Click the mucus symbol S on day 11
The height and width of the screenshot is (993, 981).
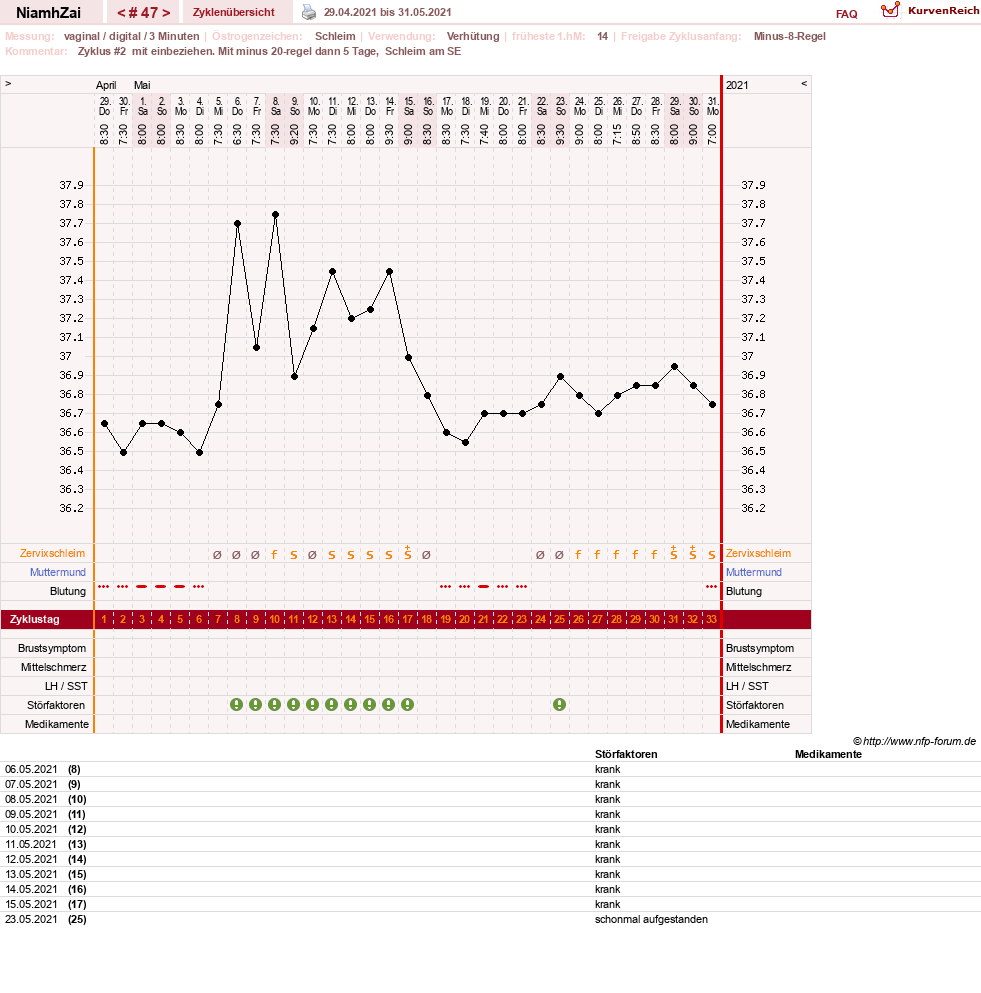[x=293, y=555]
